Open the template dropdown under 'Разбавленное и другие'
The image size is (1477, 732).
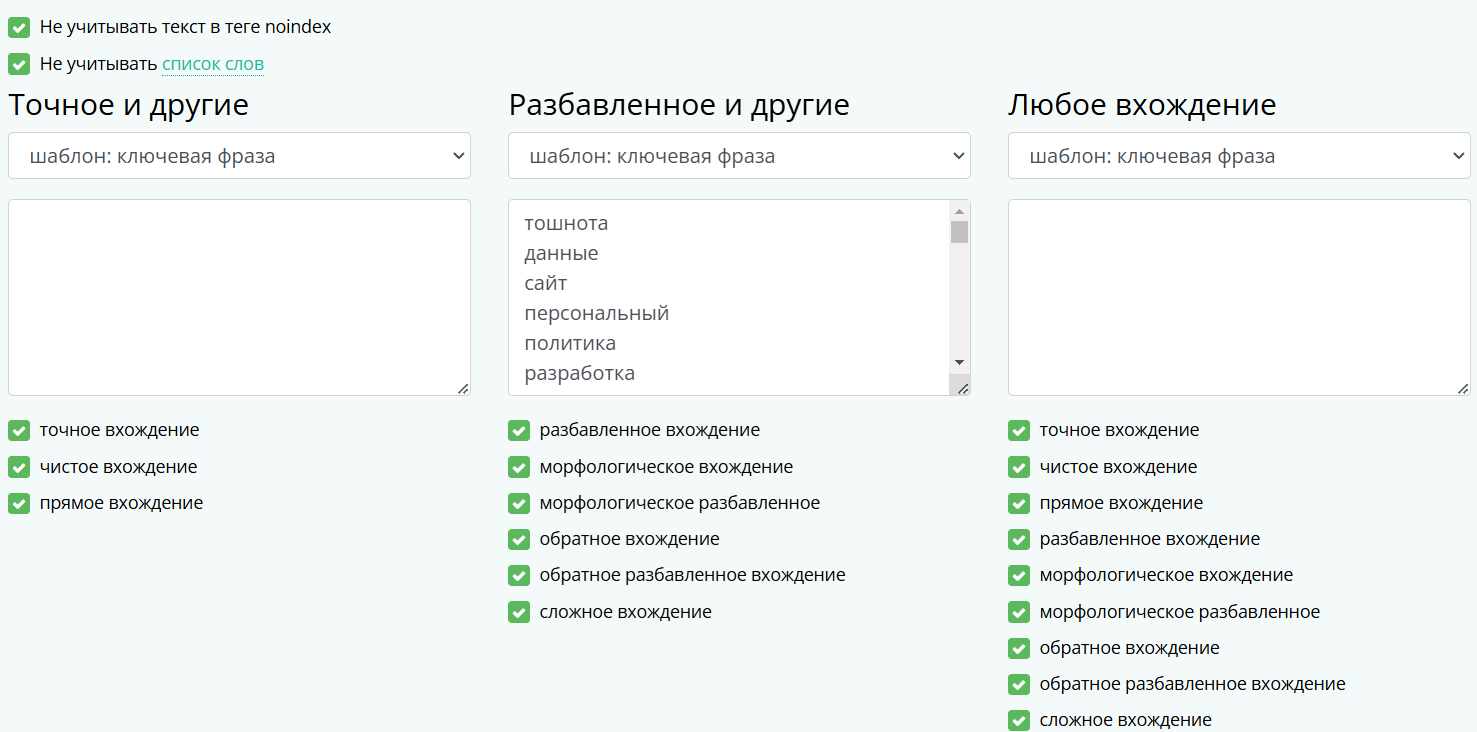tap(739, 156)
